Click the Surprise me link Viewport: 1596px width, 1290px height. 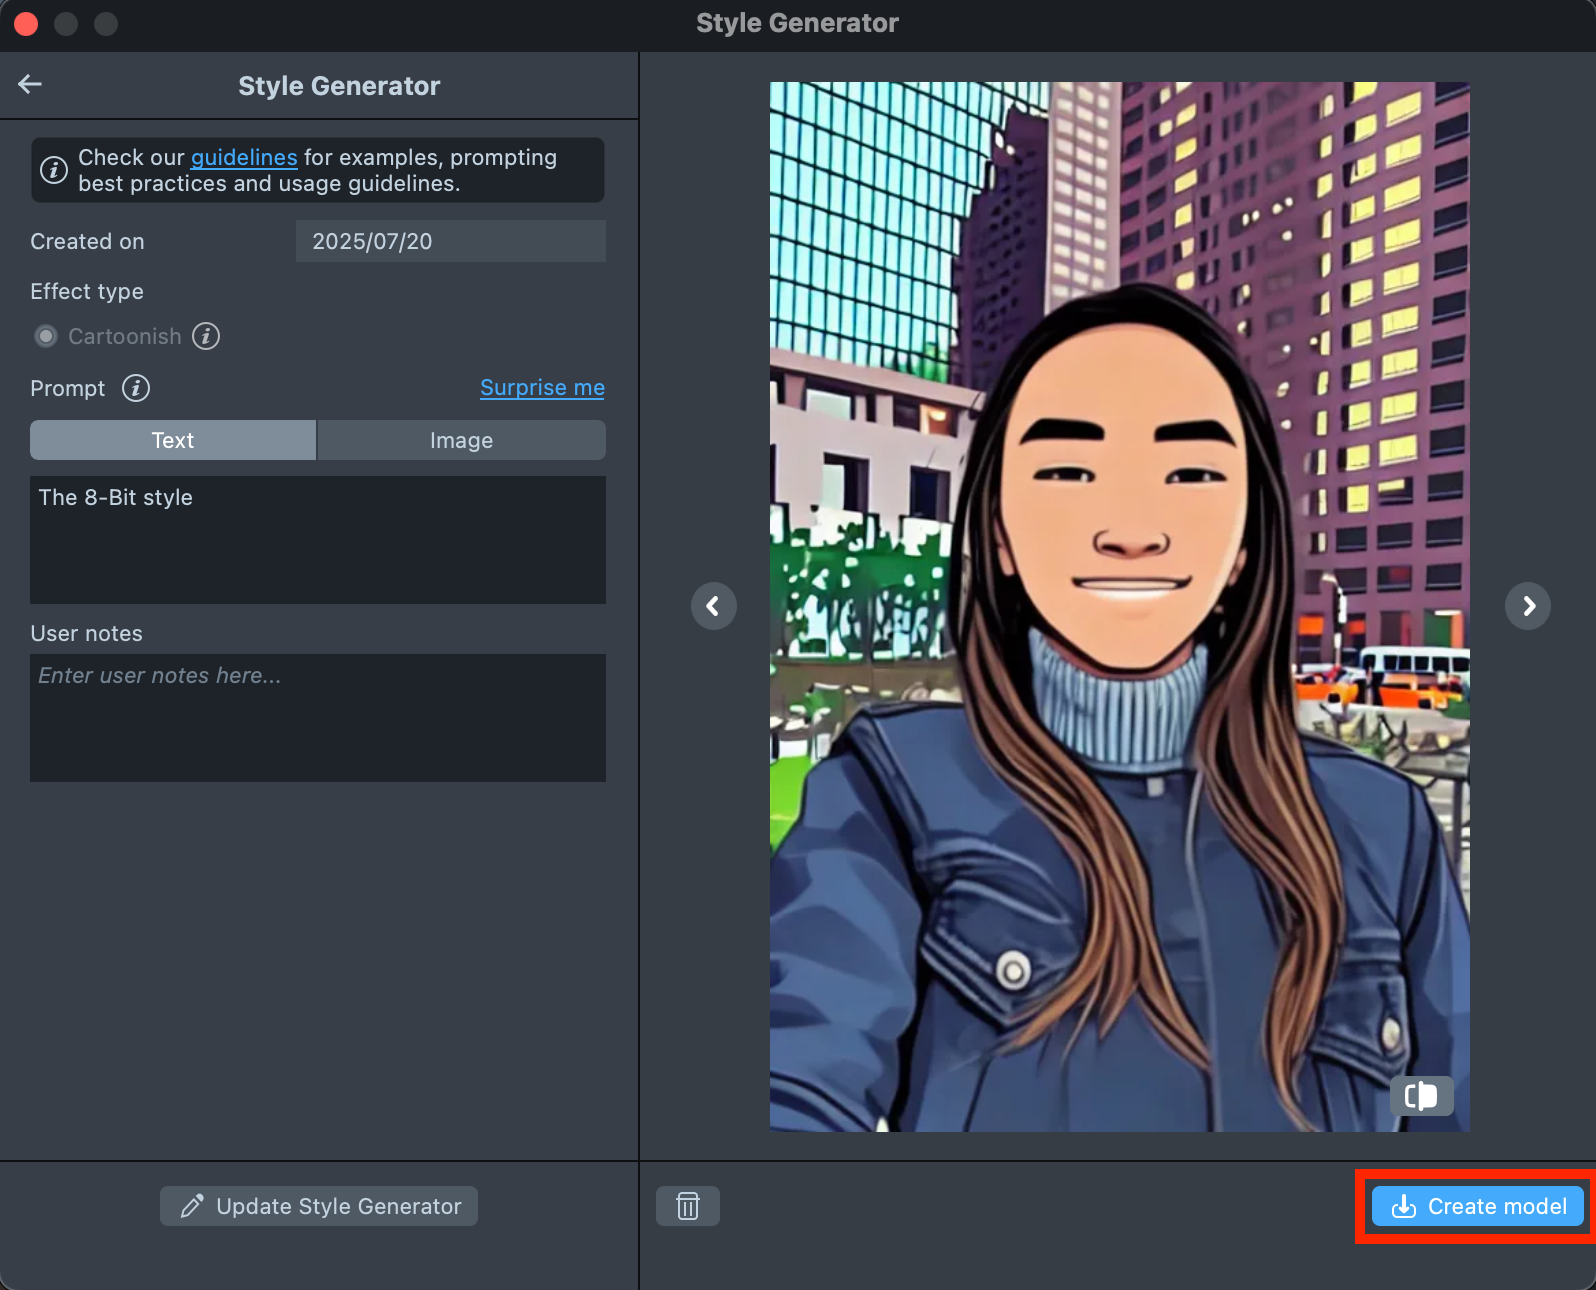click(542, 388)
